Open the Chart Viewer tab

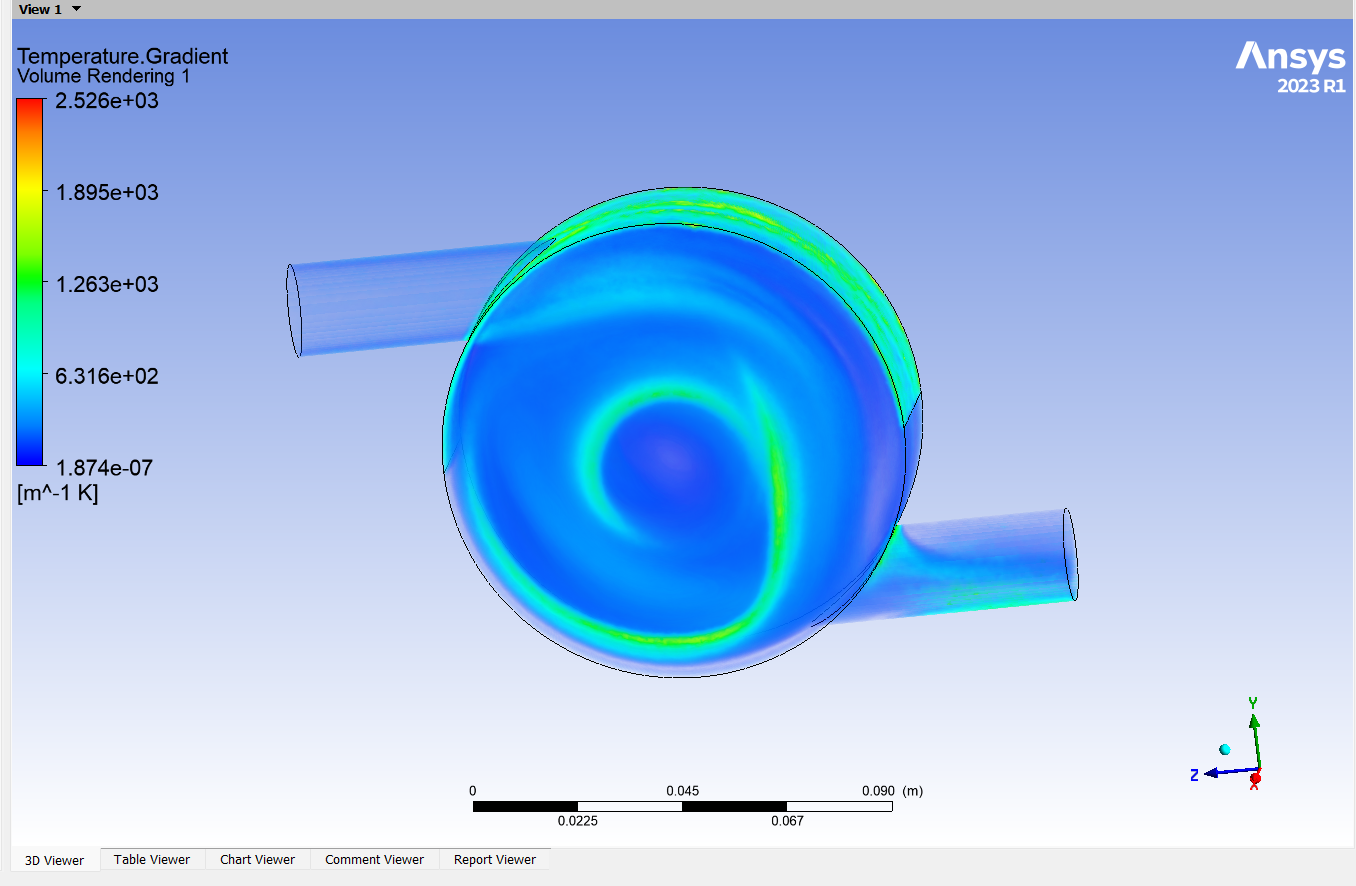pos(257,859)
